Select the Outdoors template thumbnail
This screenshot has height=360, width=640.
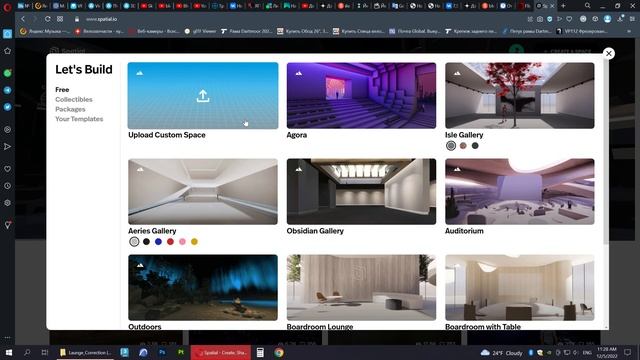203,287
